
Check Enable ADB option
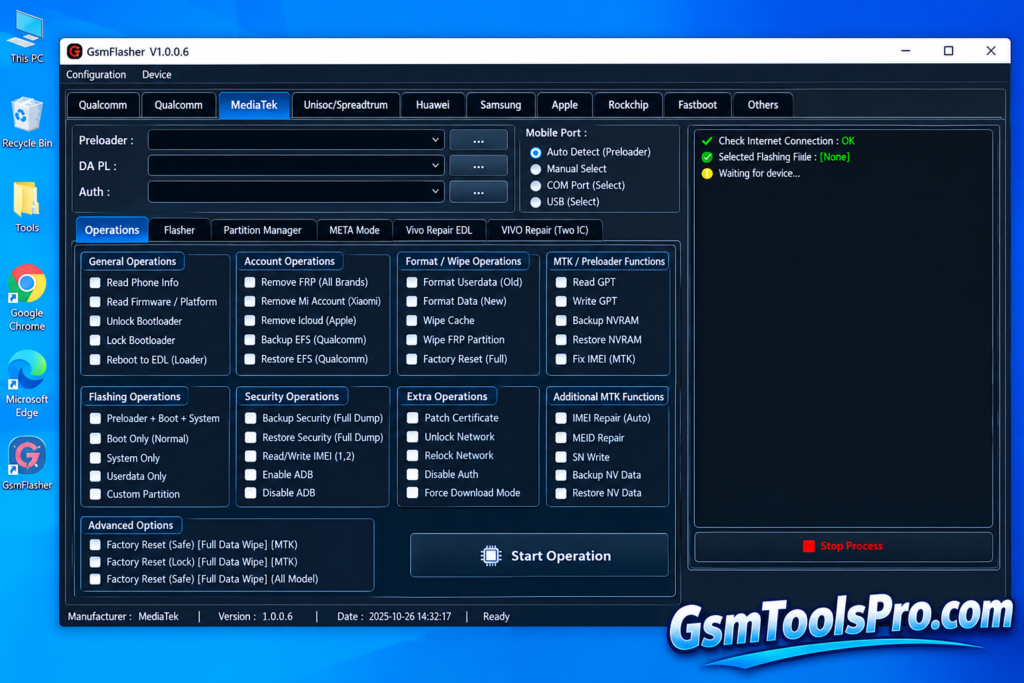250,475
